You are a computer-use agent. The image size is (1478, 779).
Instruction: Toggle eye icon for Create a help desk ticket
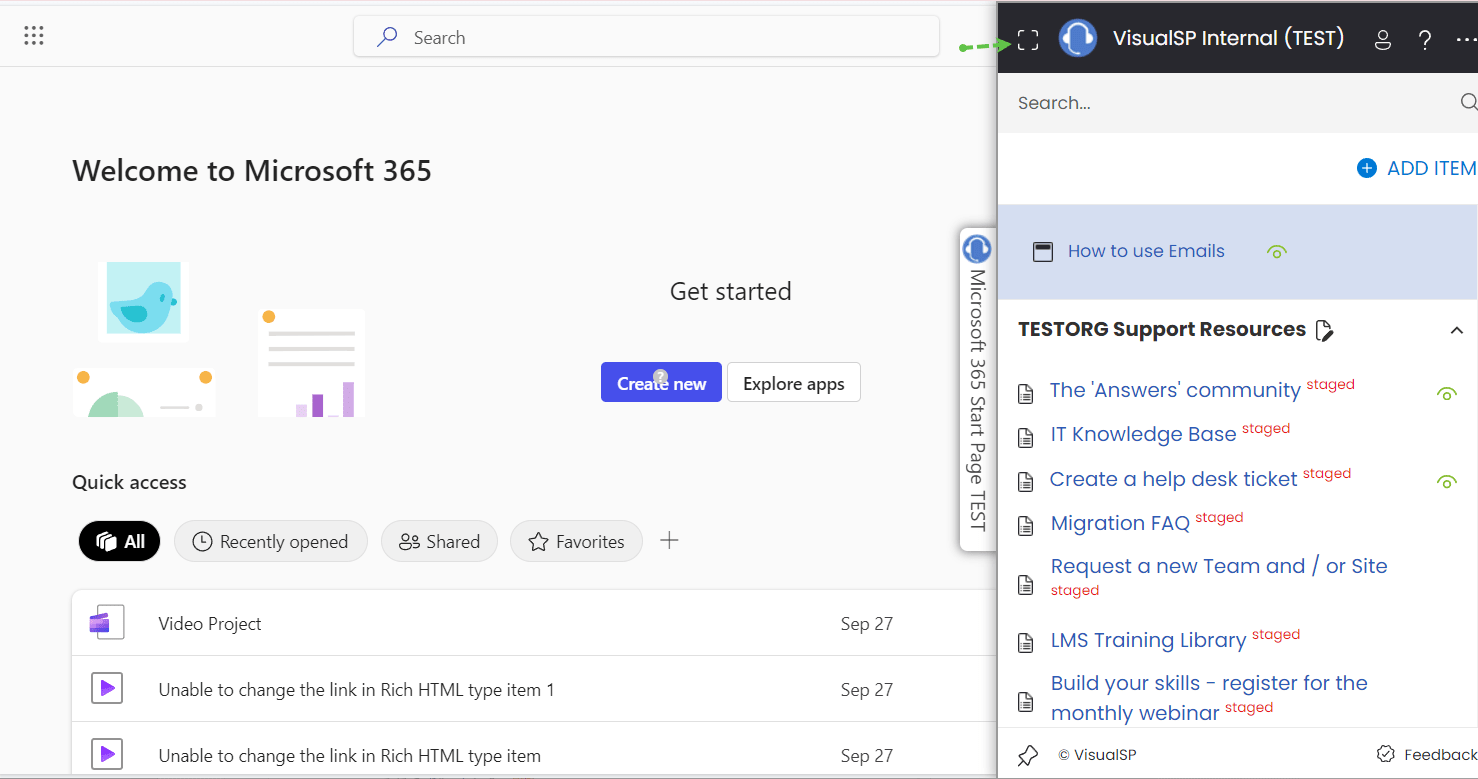1446,482
